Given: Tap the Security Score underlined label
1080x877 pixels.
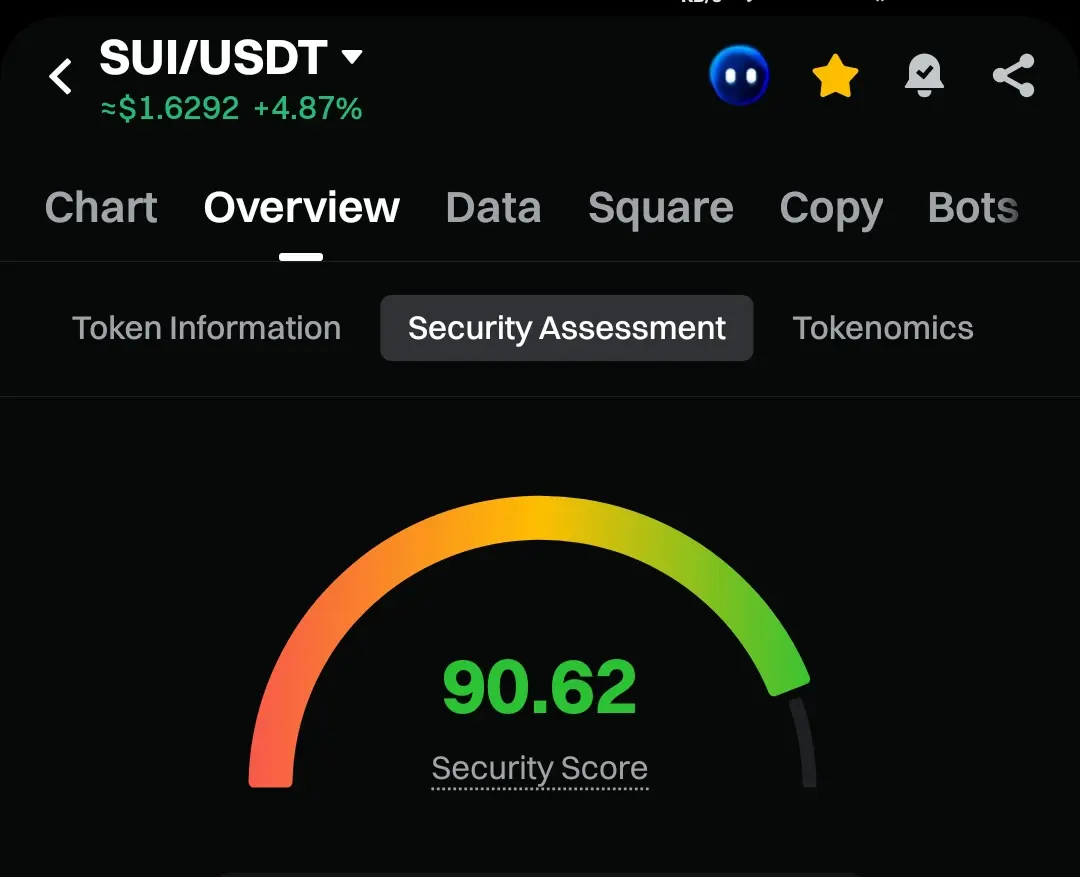Looking at the screenshot, I should (x=539, y=770).
